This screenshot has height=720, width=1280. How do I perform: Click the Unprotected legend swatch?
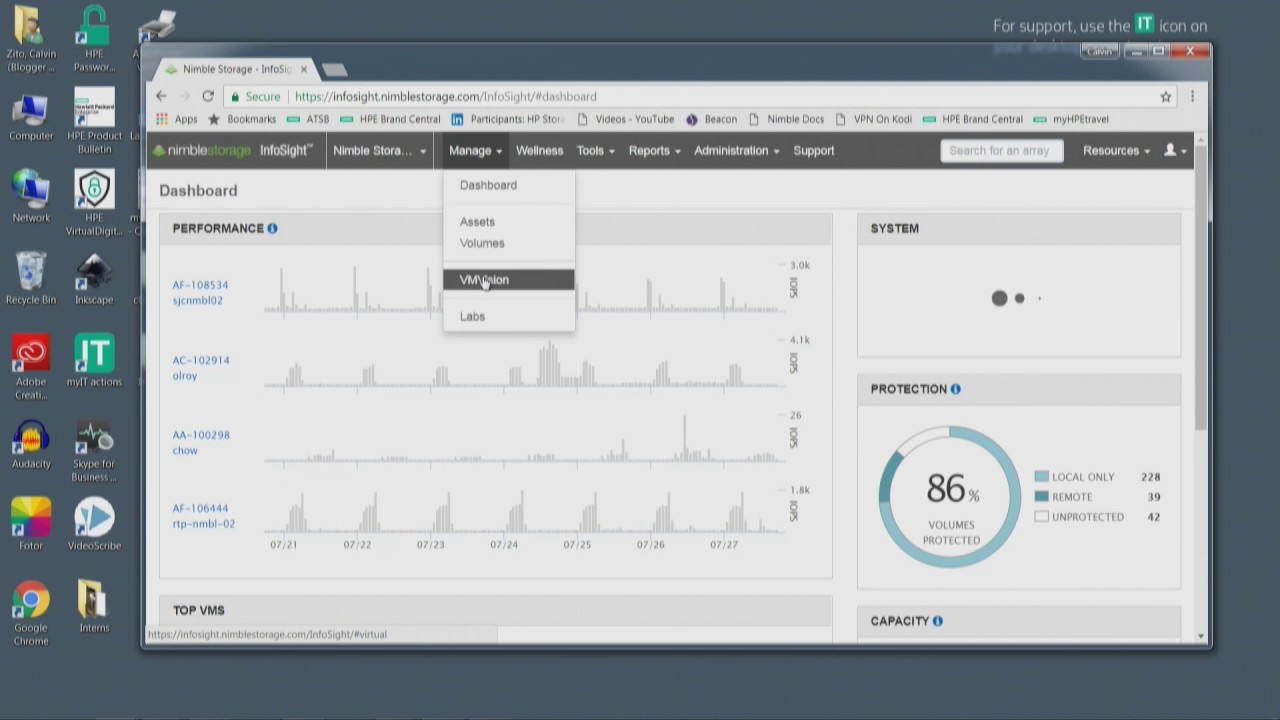tap(1041, 517)
